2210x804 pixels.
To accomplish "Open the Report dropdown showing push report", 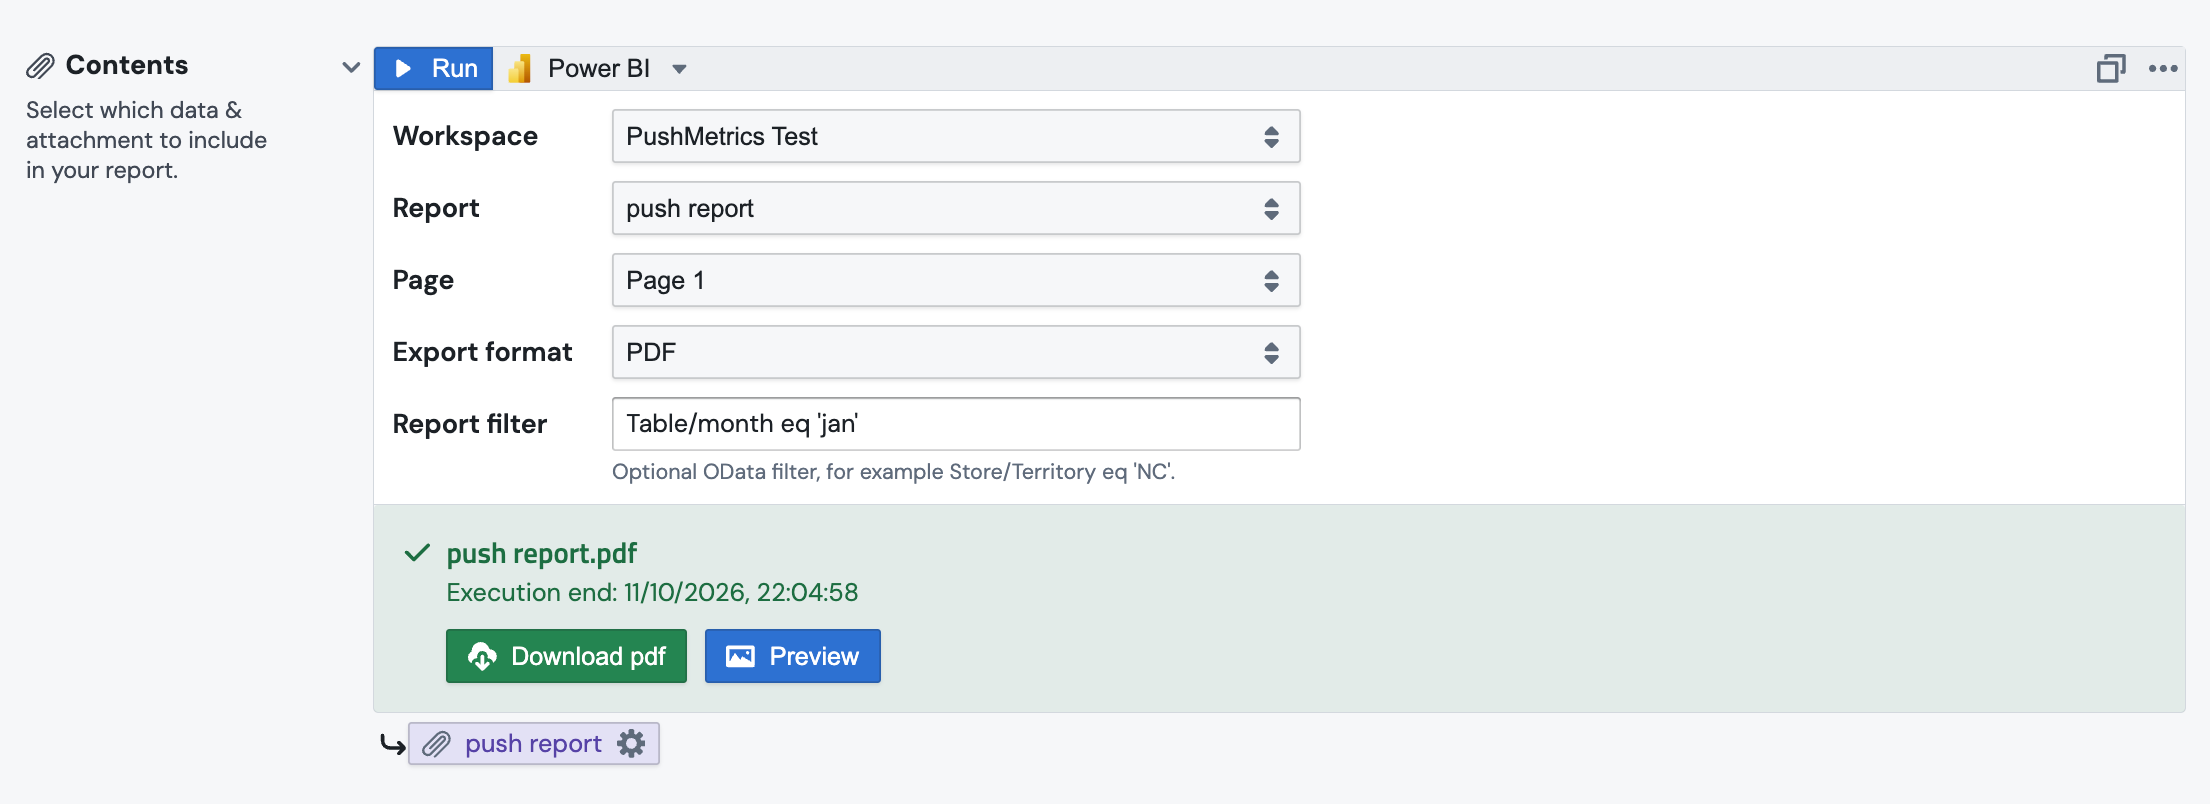I will 956,208.
